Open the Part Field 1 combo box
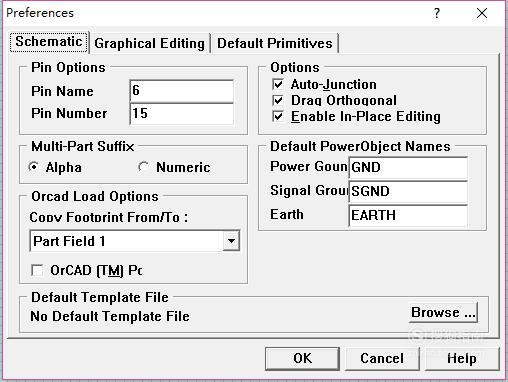Viewport: 508px width, 382px height. pyautogui.click(x=135, y=241)
